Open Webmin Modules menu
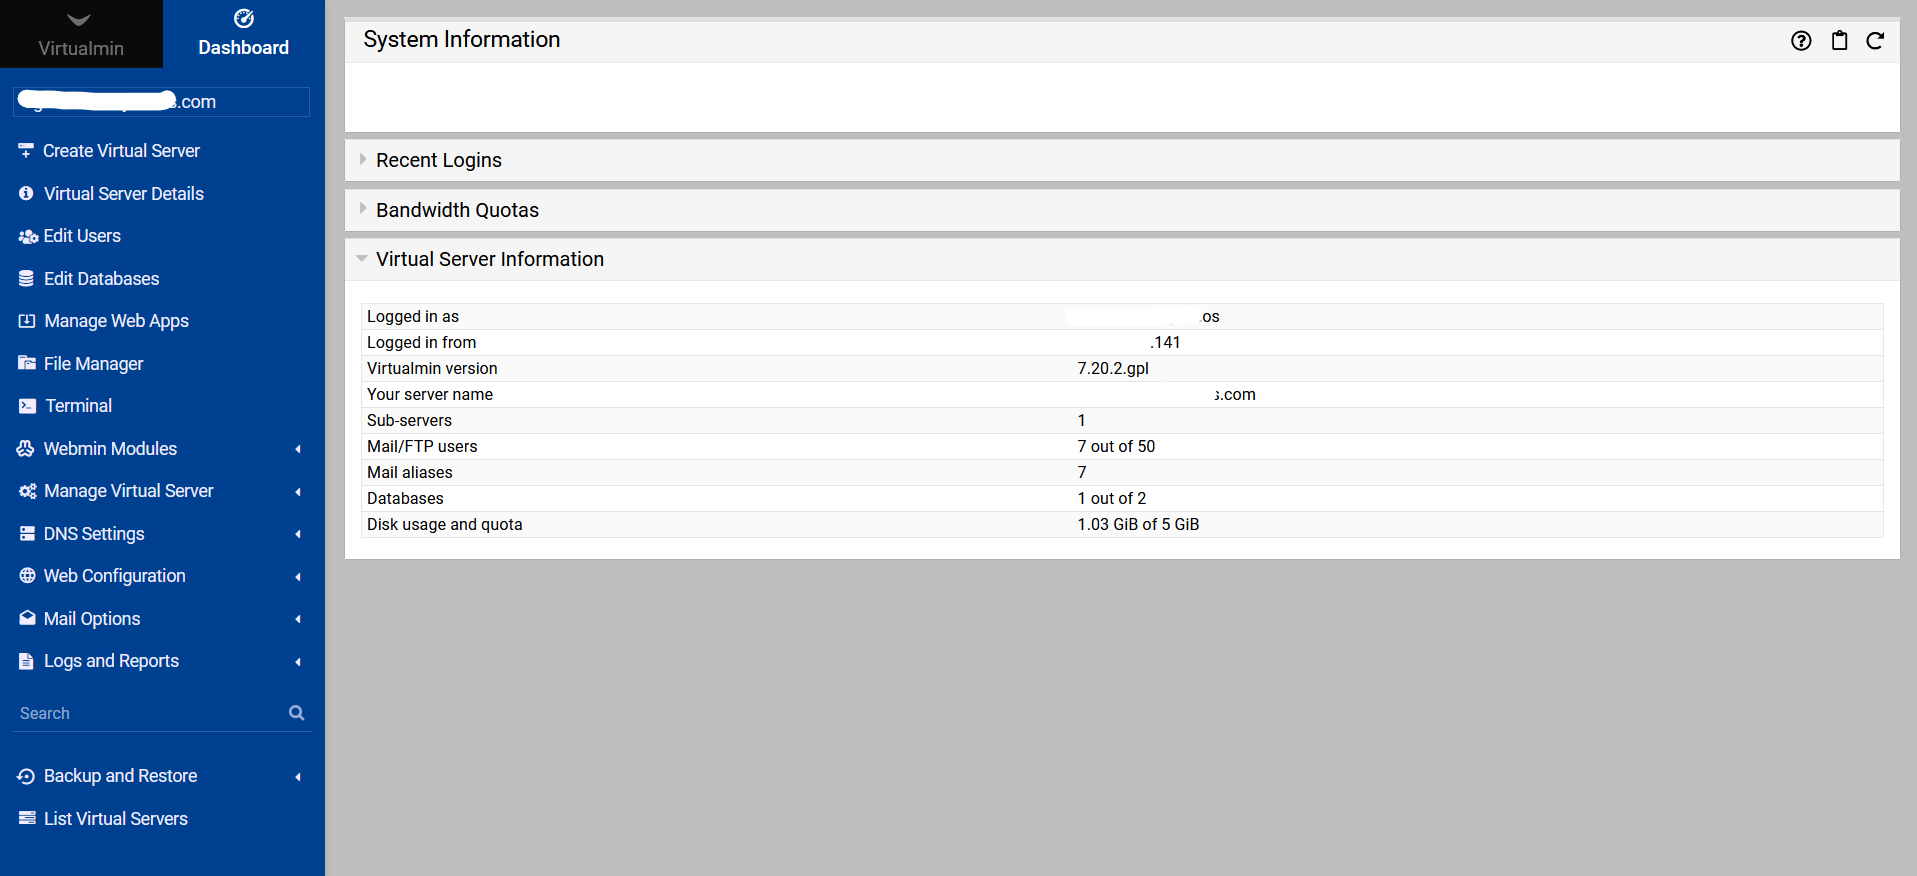The height and width of the screenshot is (876, 1917). point(110,449)
